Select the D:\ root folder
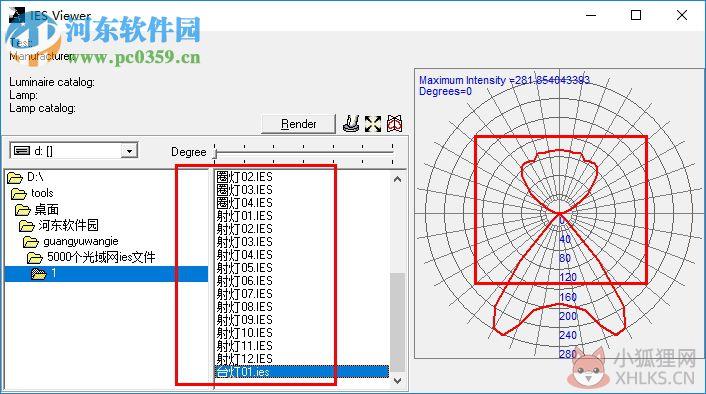 click(26, 177)
